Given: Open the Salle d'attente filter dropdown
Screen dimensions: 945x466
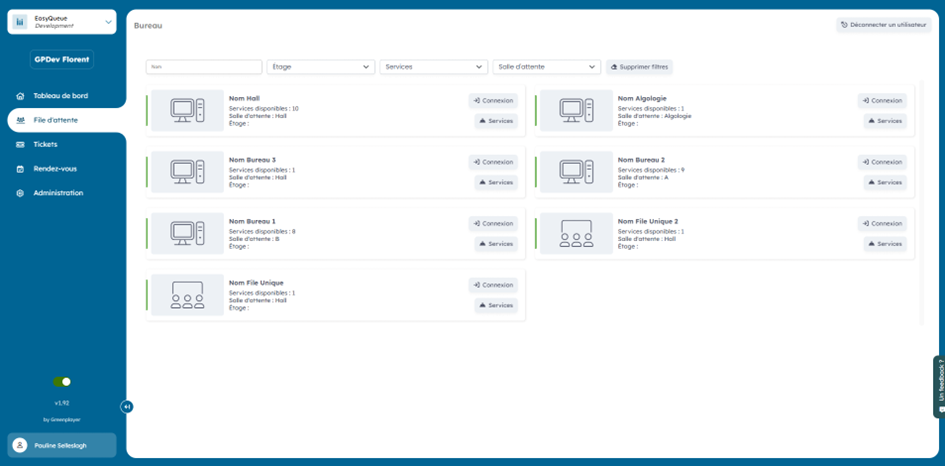Looking at the screenshot, I should click(x=546, y=67).
